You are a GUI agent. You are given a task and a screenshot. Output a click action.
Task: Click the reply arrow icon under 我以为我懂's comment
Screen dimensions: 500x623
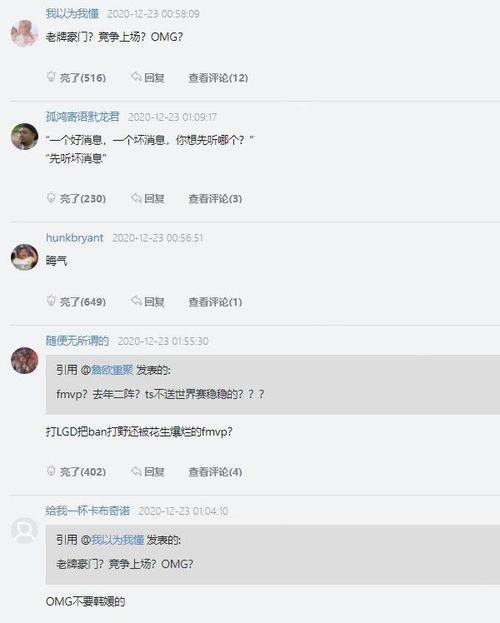point(136,76)
